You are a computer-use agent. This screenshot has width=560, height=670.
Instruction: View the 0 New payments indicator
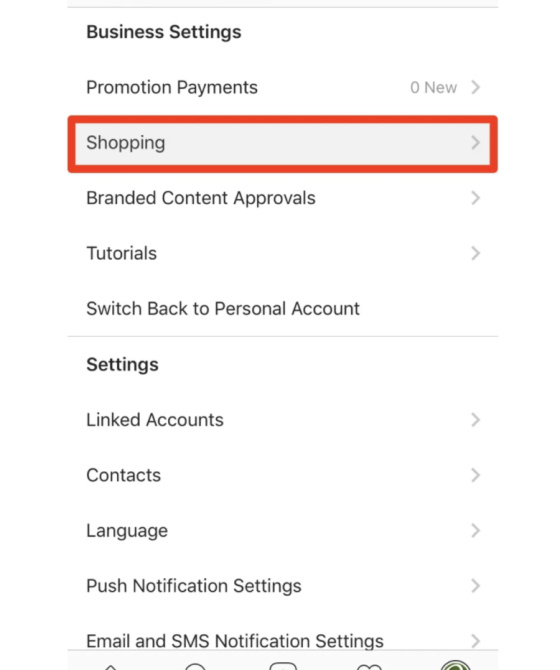(x=434, y=88)
